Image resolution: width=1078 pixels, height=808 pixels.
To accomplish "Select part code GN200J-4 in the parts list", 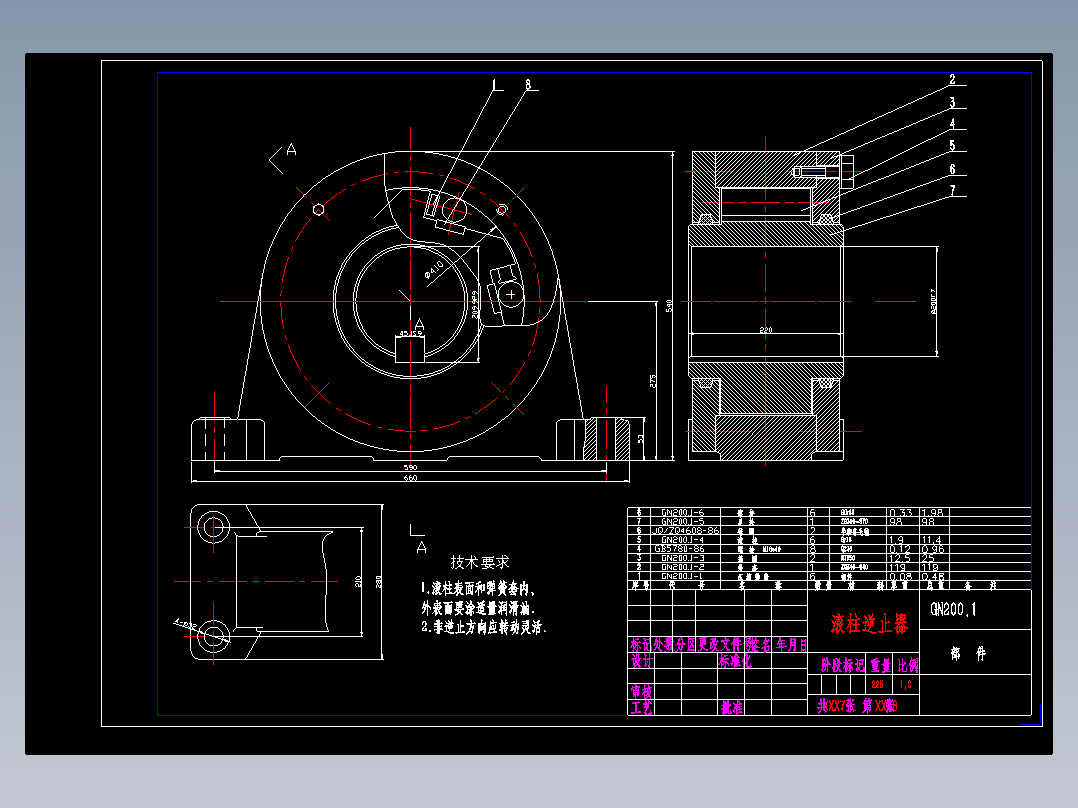I will [683, 540].
